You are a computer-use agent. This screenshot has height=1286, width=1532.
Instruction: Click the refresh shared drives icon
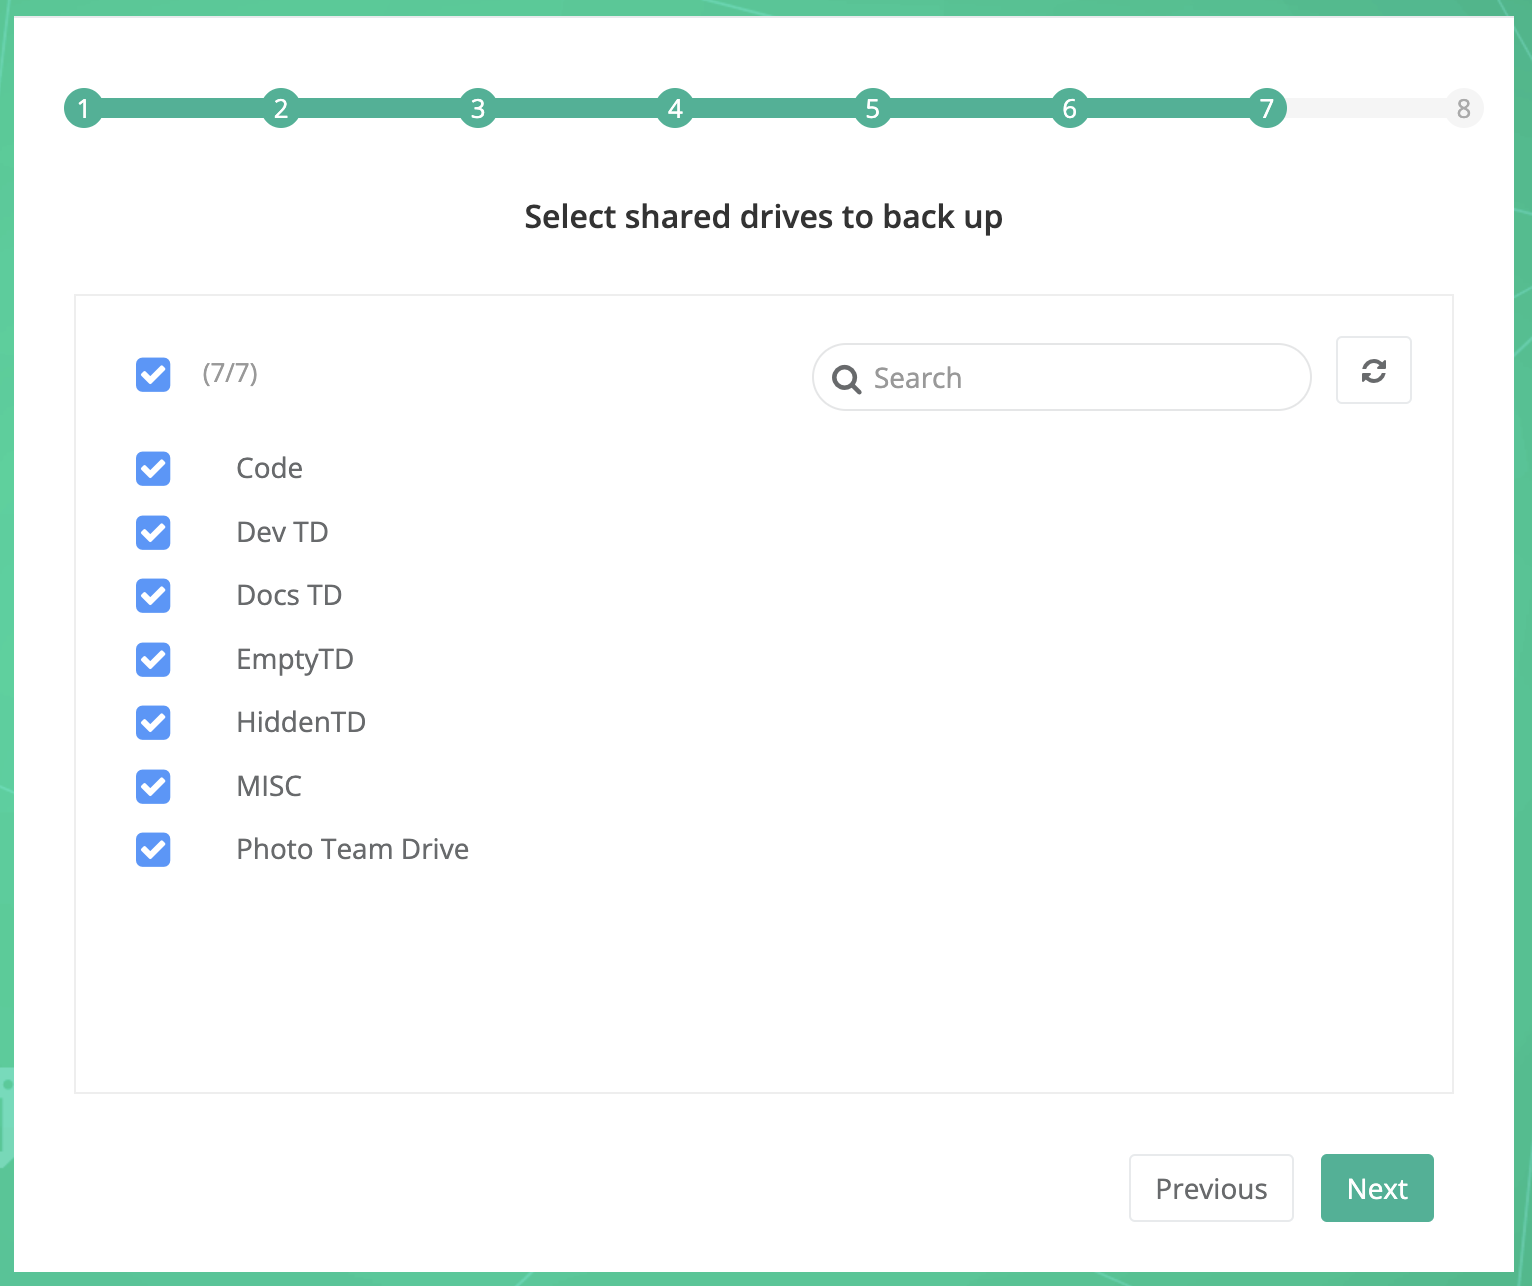1373,370
